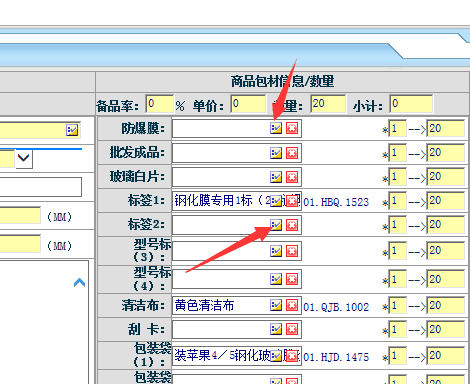
Task: Clear the 标签1 selection with red X
Action: tap(292, 201)
